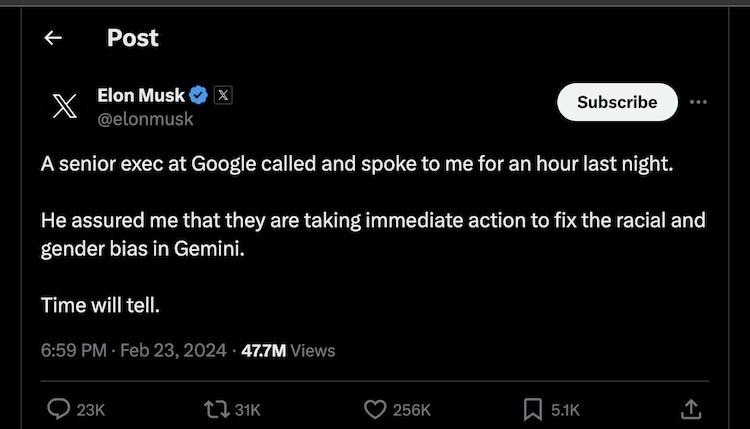Click the 47.7M Views count

[x=289, y=350]
